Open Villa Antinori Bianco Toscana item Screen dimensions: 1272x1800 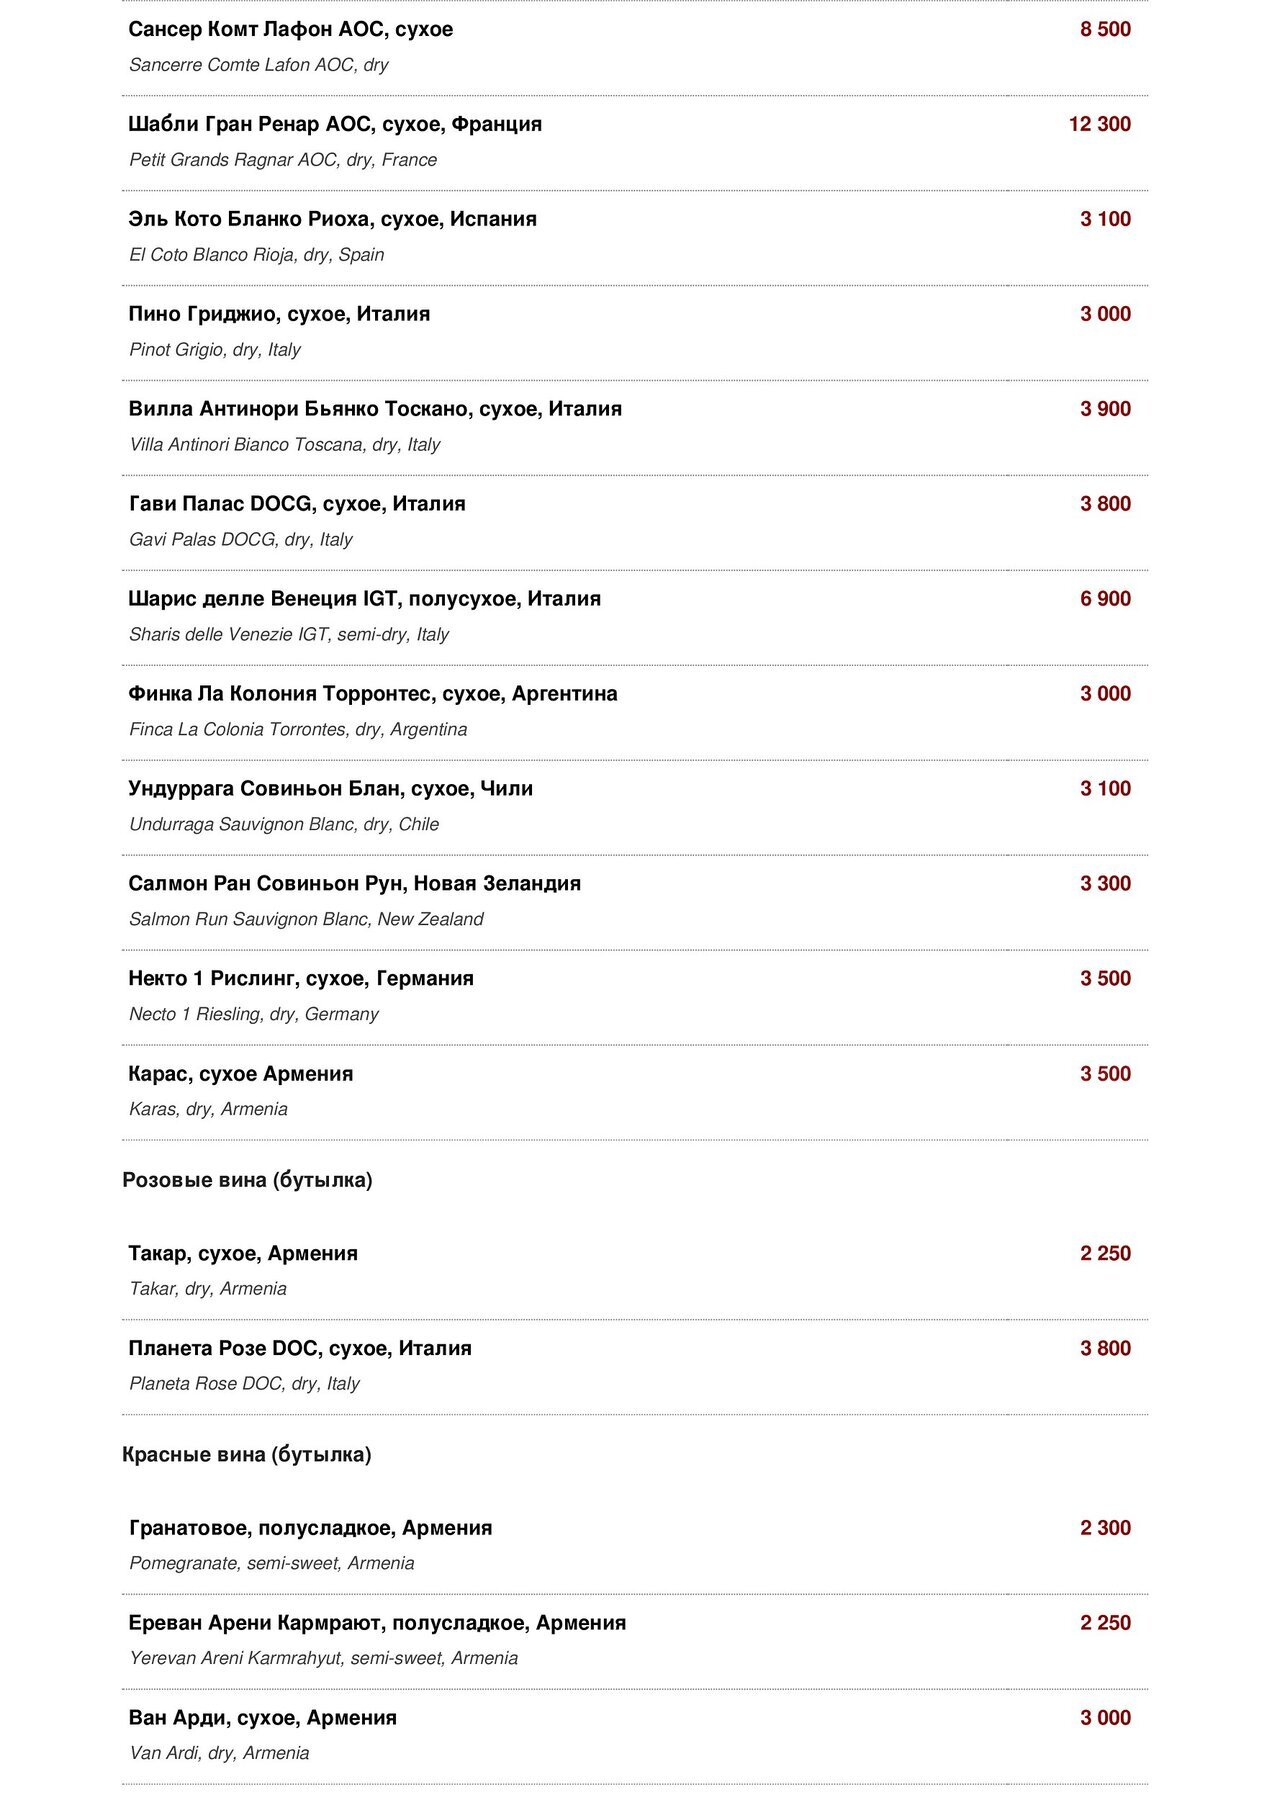pyautogui.click(x=635, y=427)
